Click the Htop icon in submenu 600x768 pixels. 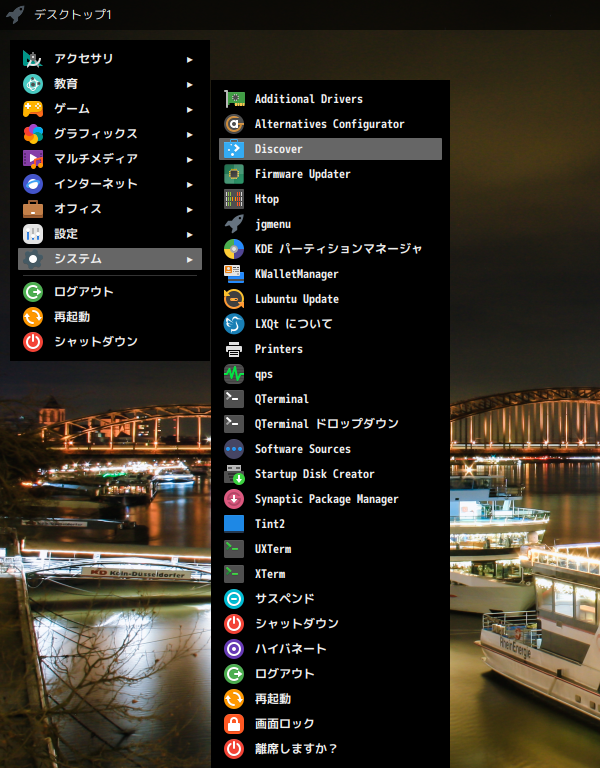pyautogui.click(x=234, y=199)
